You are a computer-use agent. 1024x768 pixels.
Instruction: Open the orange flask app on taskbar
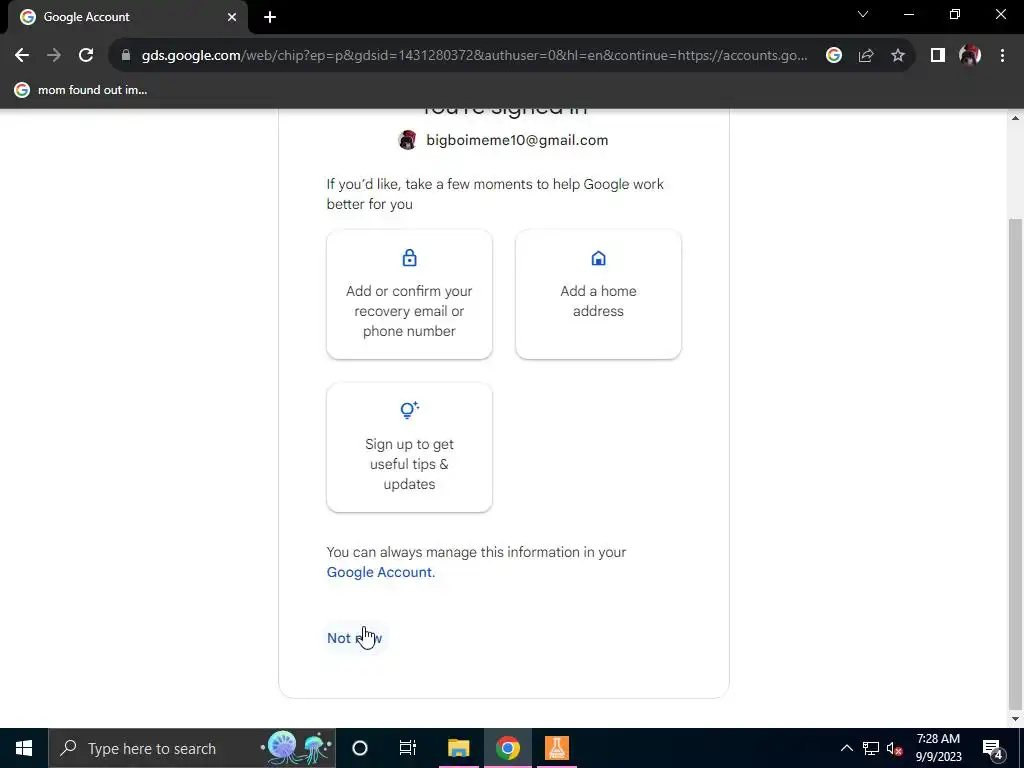click(x=556, y=748)
